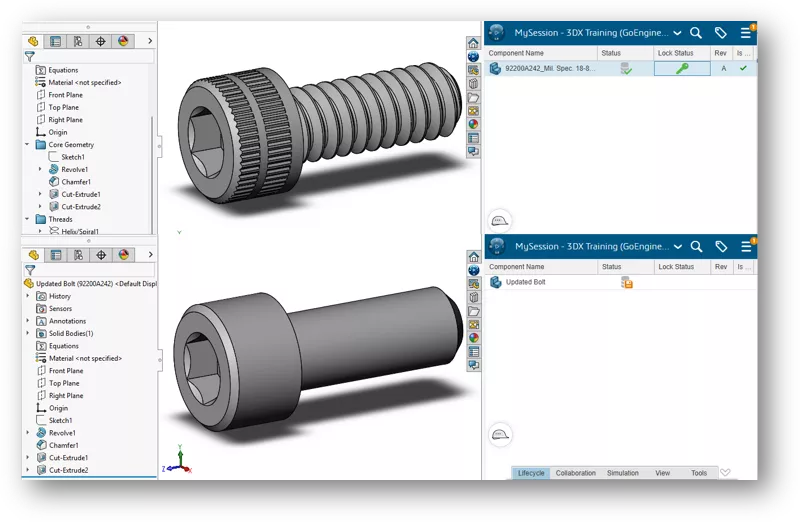Click the compass icon in the Updated Bolt MySession header
800x522 pixels.
tap(496, 246)
